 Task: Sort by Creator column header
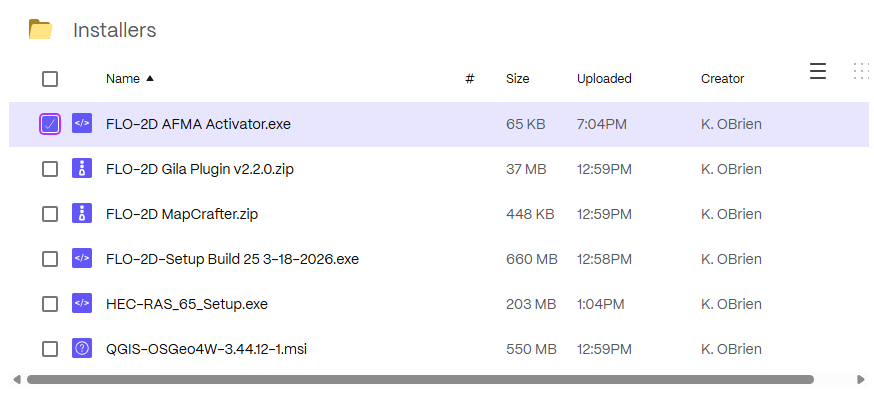(x=722, y=79)
